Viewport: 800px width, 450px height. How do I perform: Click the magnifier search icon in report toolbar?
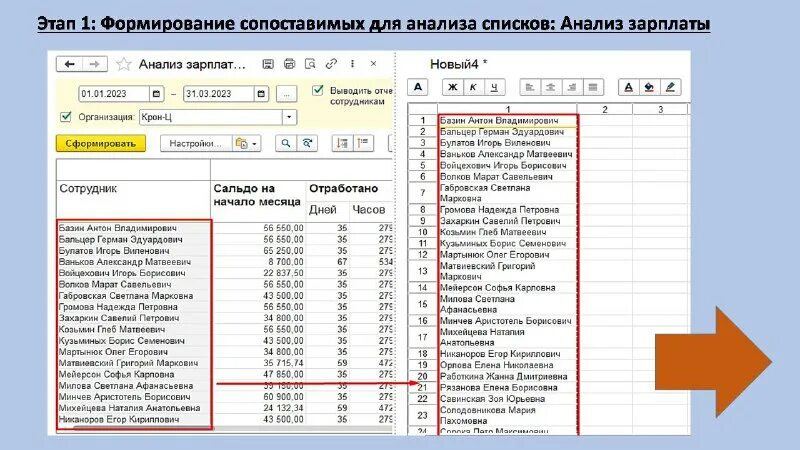286,143
